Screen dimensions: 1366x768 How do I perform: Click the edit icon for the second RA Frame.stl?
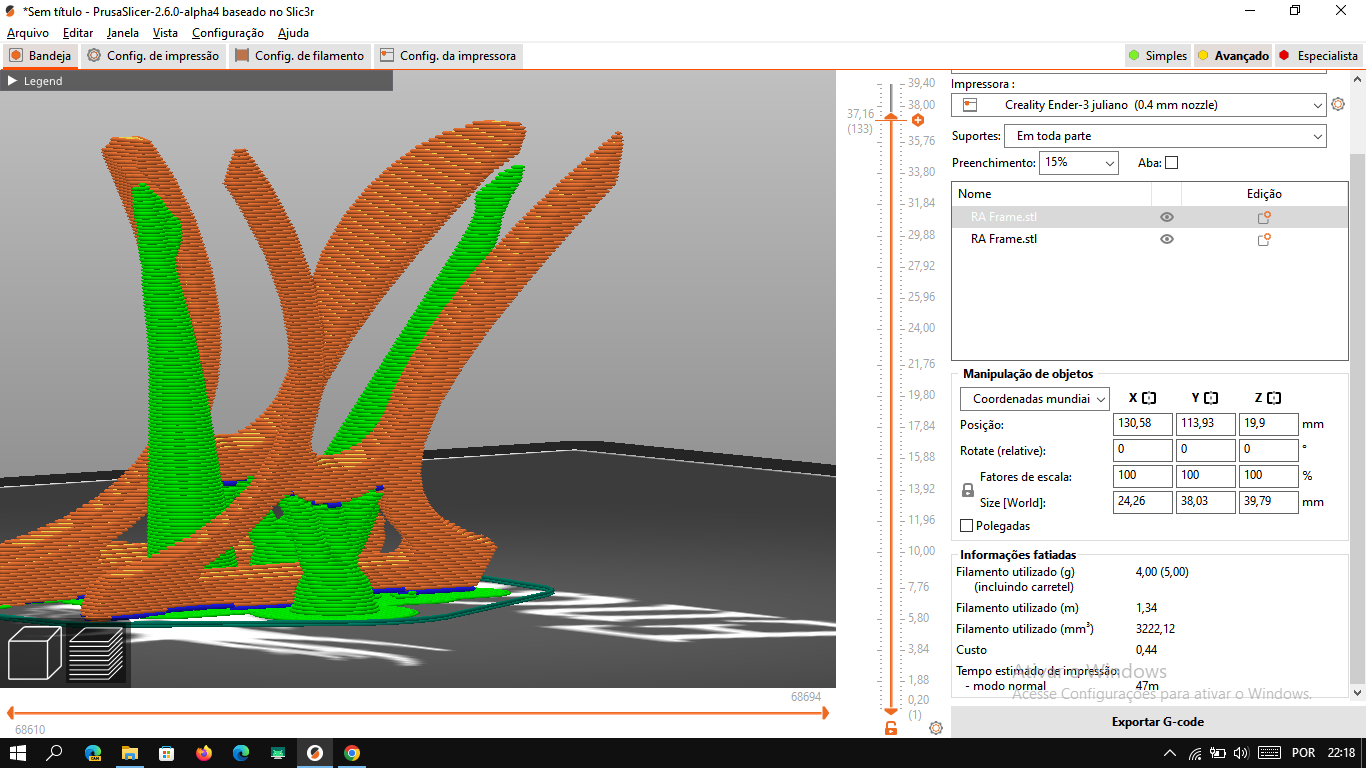[1264, 239]
